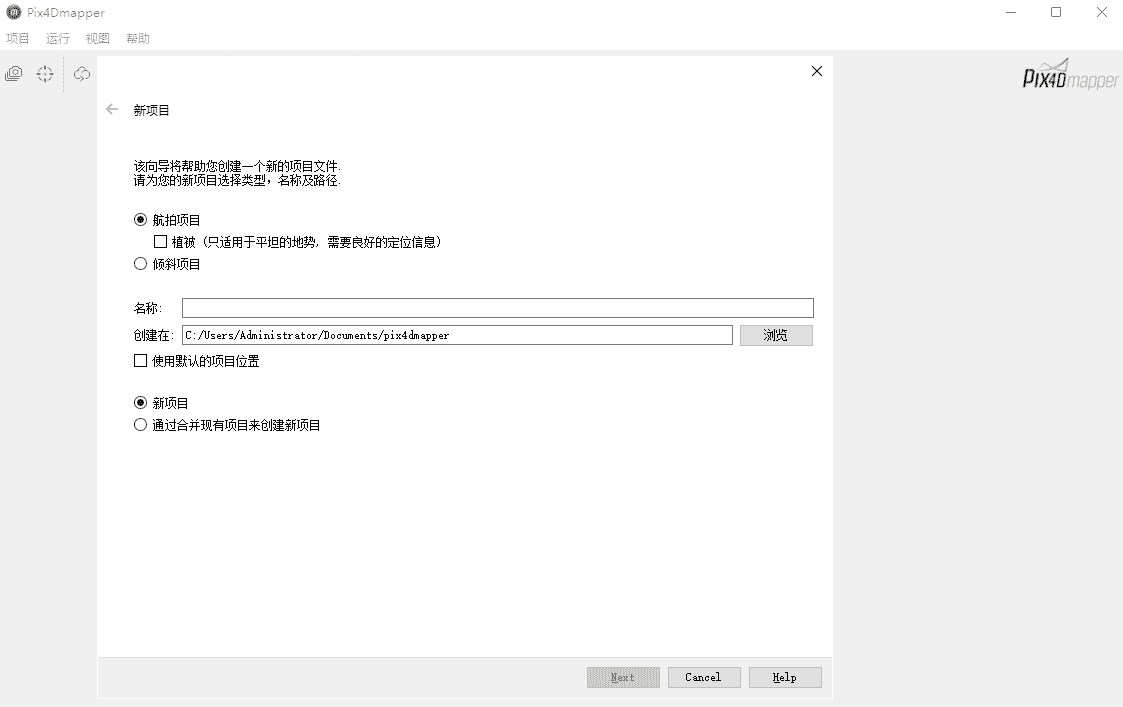Close the new project wizard dialog
The image size is (1123, 707).
point(817,71)
